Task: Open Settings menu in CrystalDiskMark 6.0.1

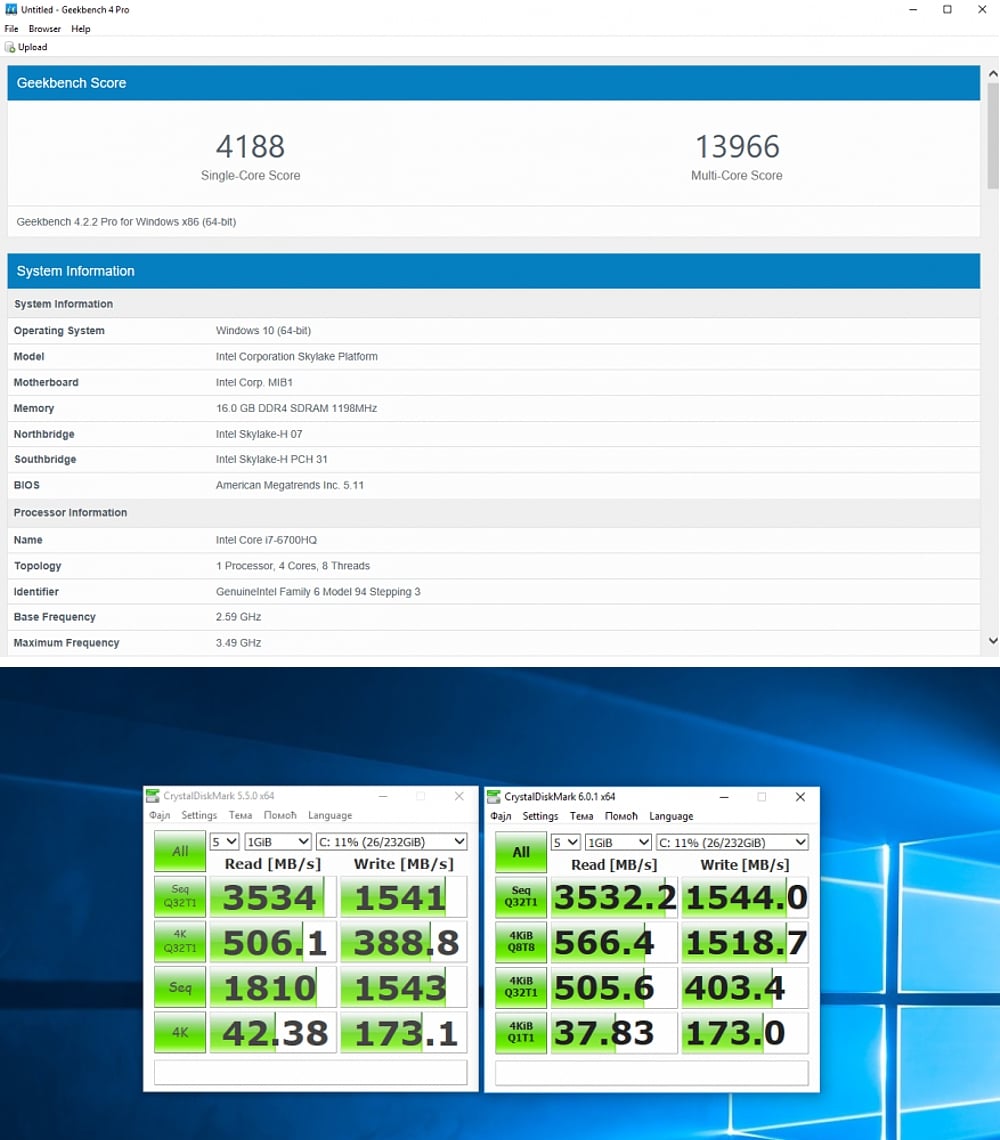Action: (x=540, y=816)
